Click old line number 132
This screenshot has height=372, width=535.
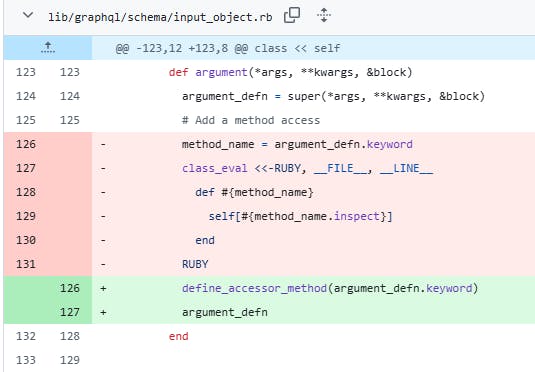click(26, 336)
